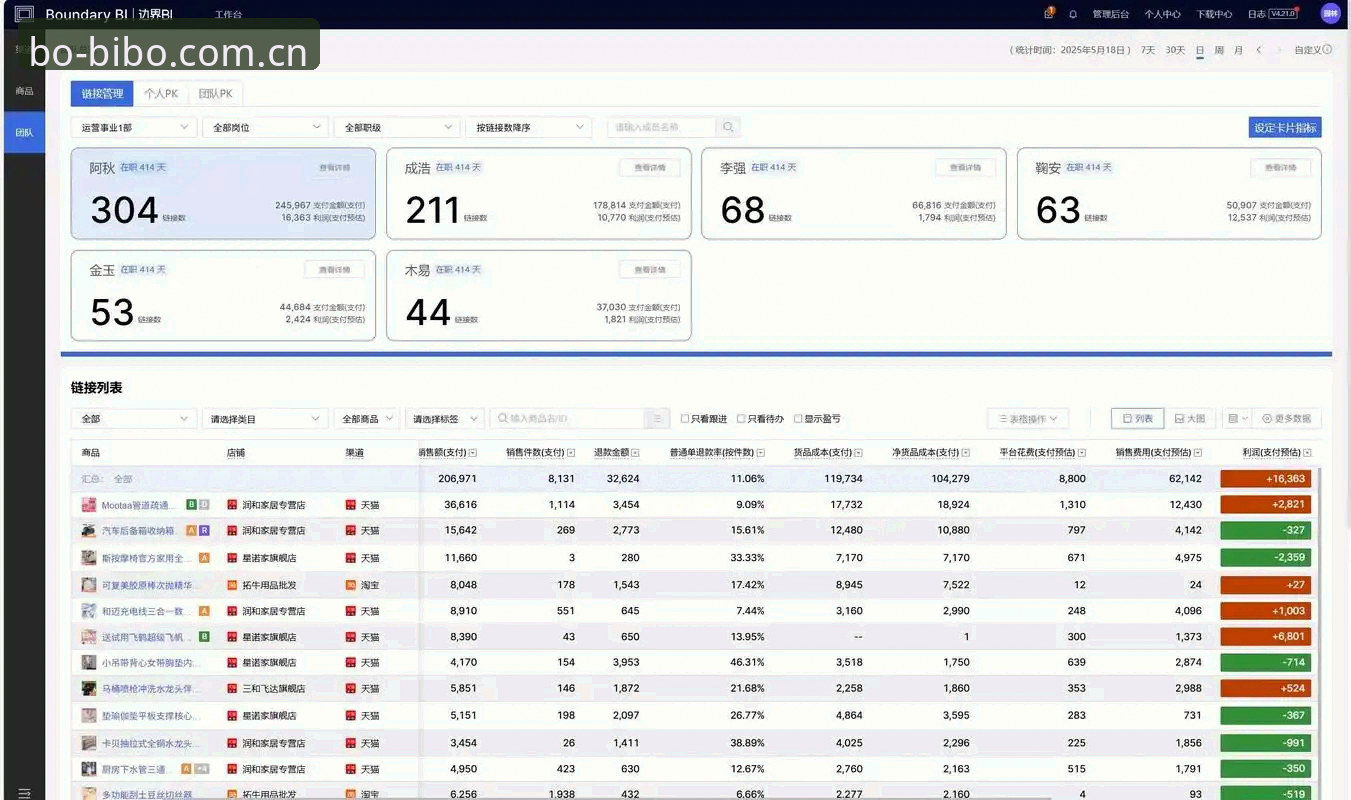
Task: Enable the 只看跟进 checkbox
Action: 685,419
